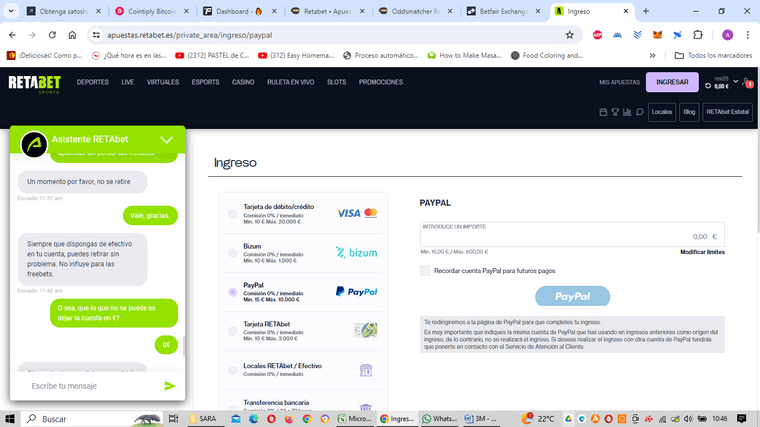Open the How to Make Masa bookmark
Image resolution: width=760 pixels, height=427 pixels.
[x=464, y=55]
